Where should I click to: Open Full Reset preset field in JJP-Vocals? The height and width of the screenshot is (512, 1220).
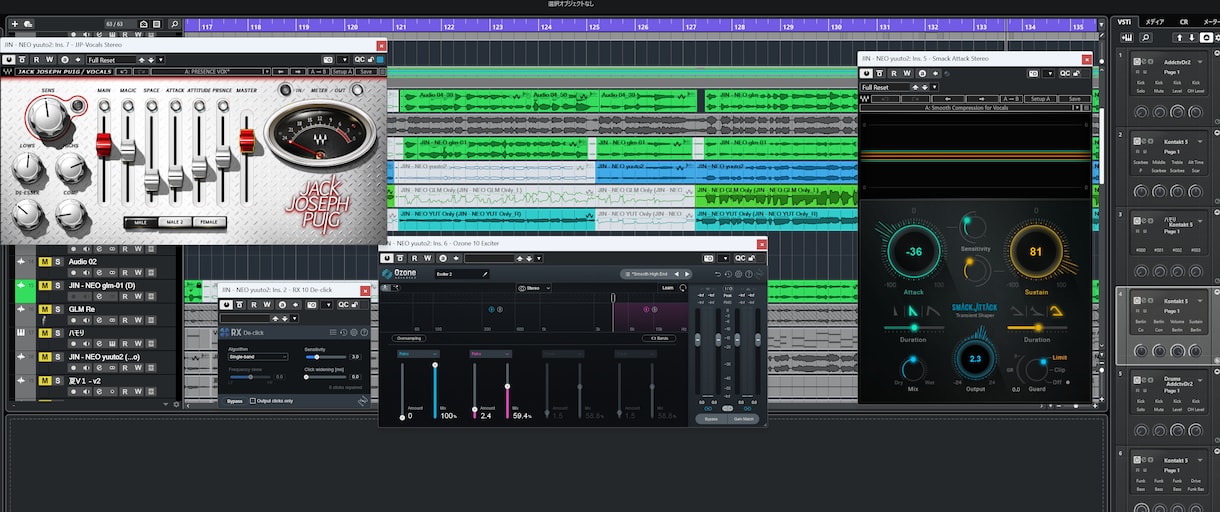[110, 60]
